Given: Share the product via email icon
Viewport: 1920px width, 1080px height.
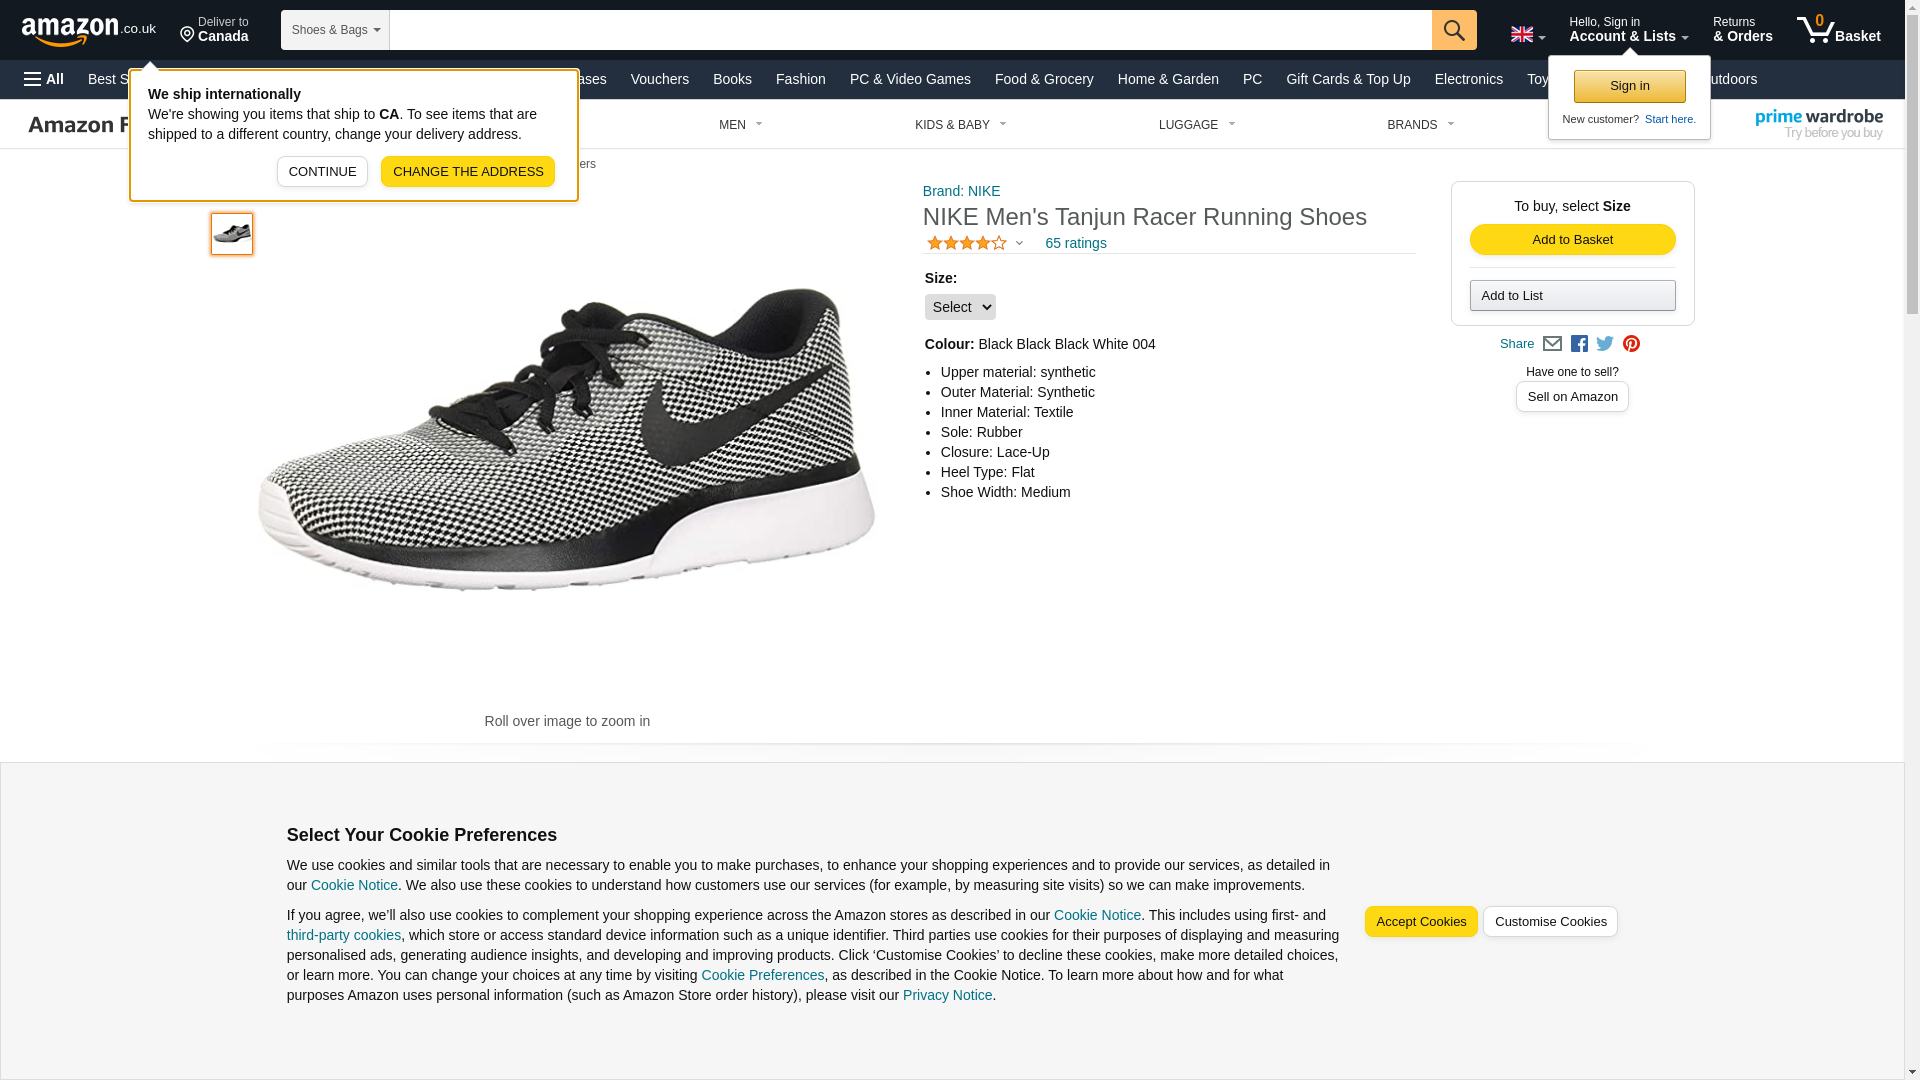Looking at the screenshot, I should tap(1551, 344).
